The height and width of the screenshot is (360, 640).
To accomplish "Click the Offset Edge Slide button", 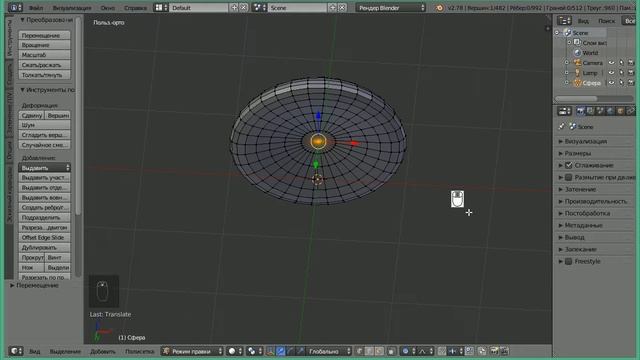I will 44,238.
